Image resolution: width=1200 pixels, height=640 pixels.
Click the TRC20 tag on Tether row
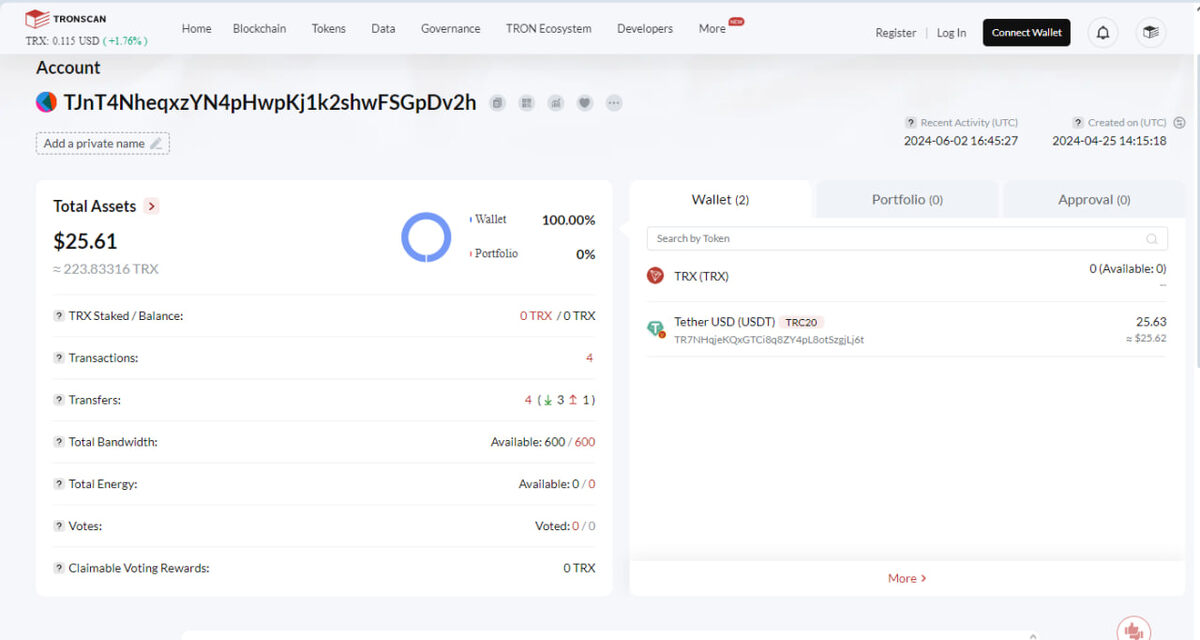click(x=801, y=322)
